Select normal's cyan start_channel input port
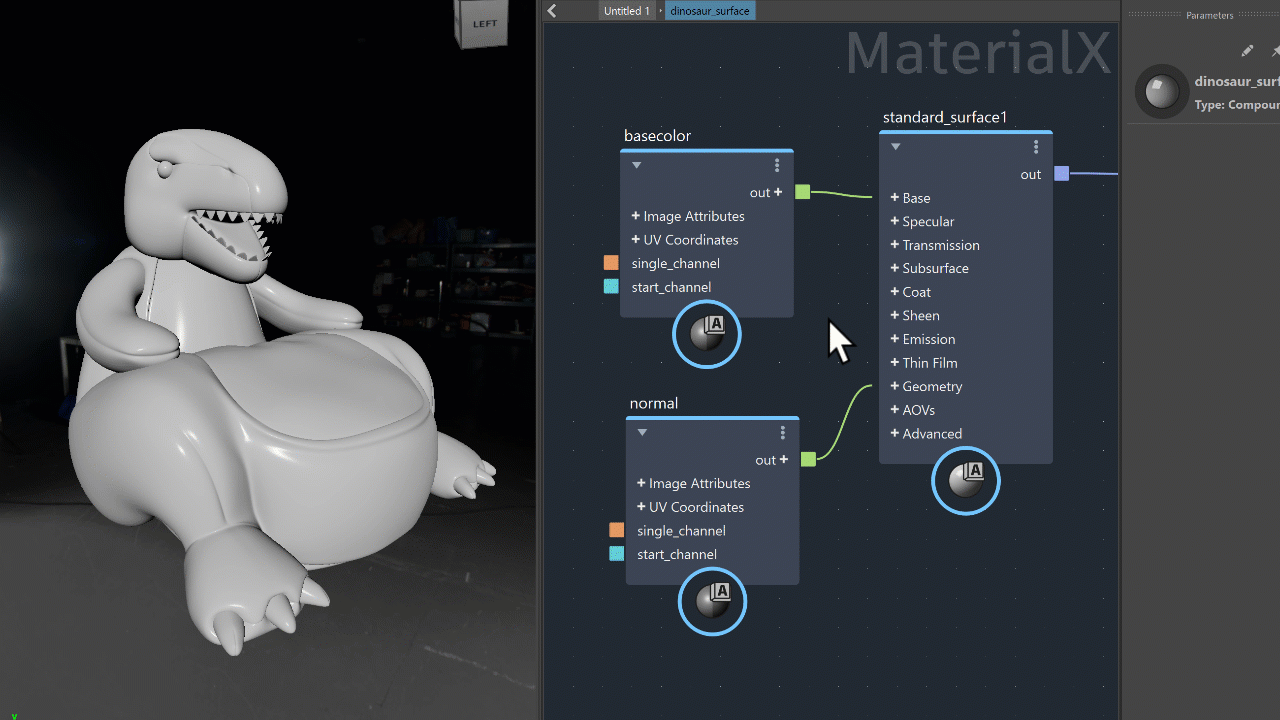This screenshot has width=1280, height=720. click(x=617, y=554)
